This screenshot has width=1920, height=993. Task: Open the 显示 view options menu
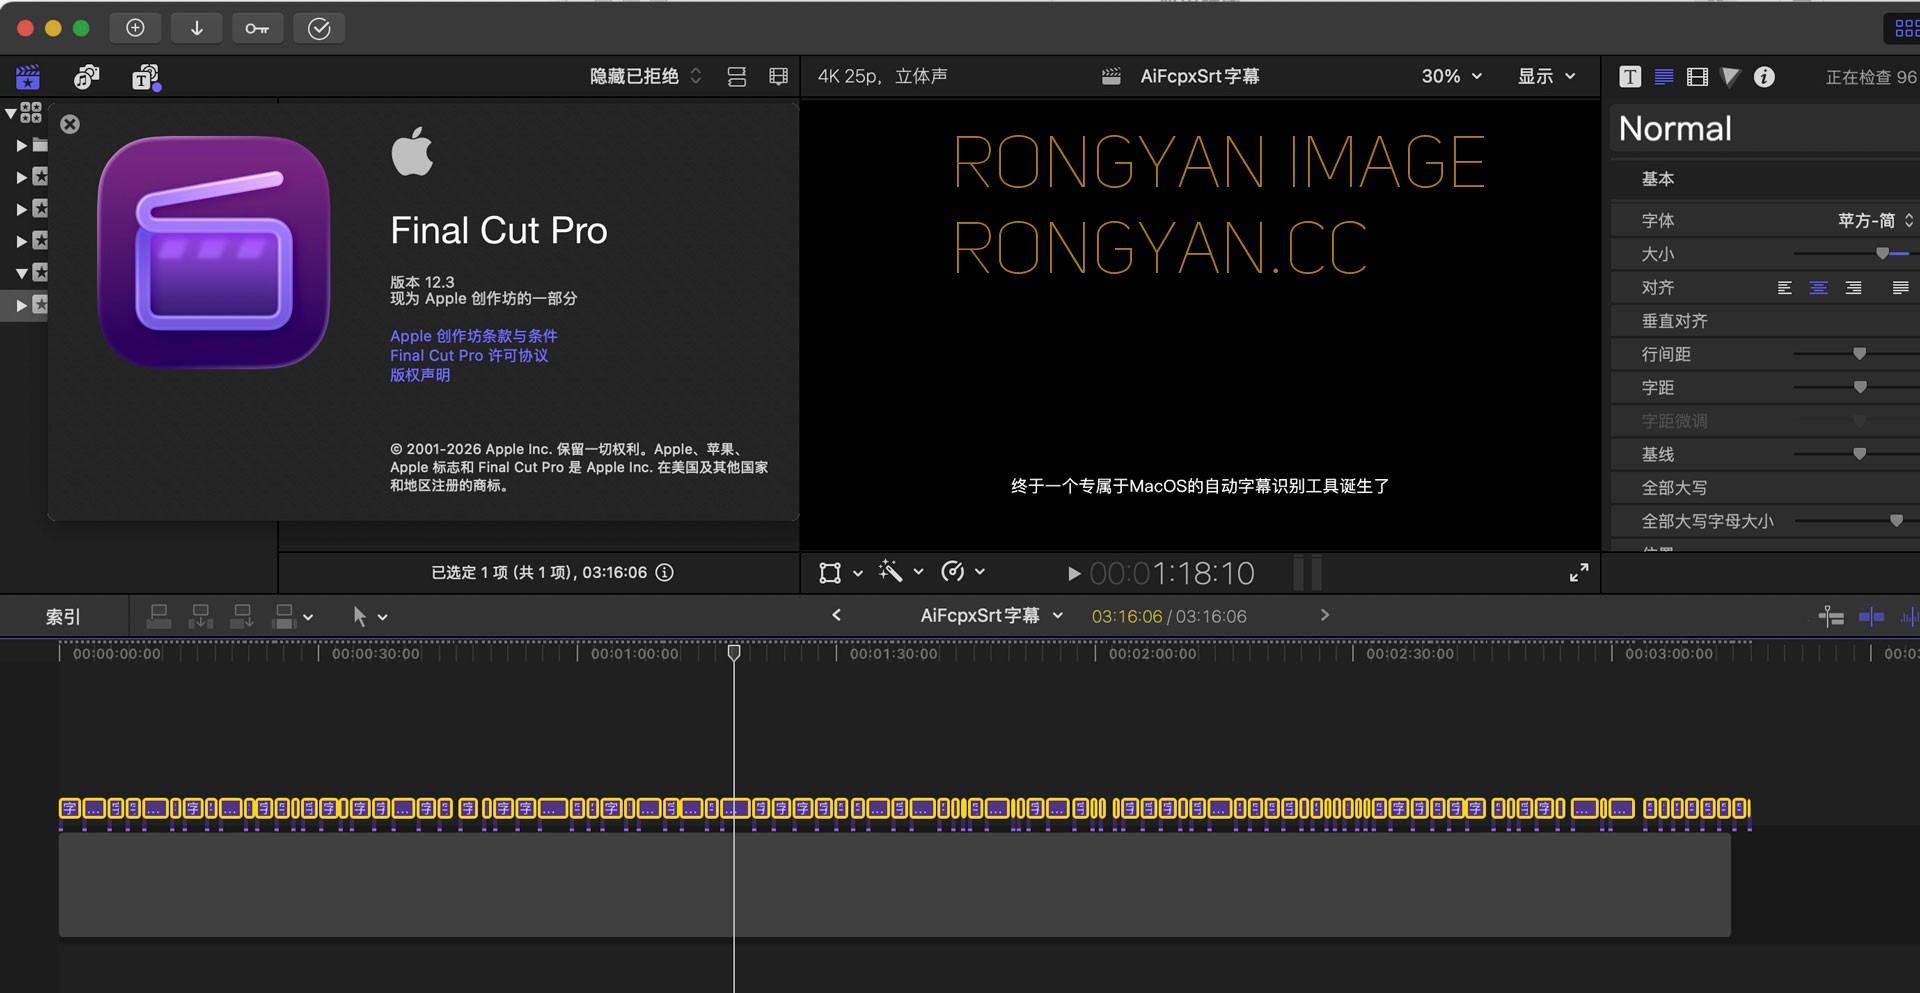pyautogui.click(x=1546, y=76)
